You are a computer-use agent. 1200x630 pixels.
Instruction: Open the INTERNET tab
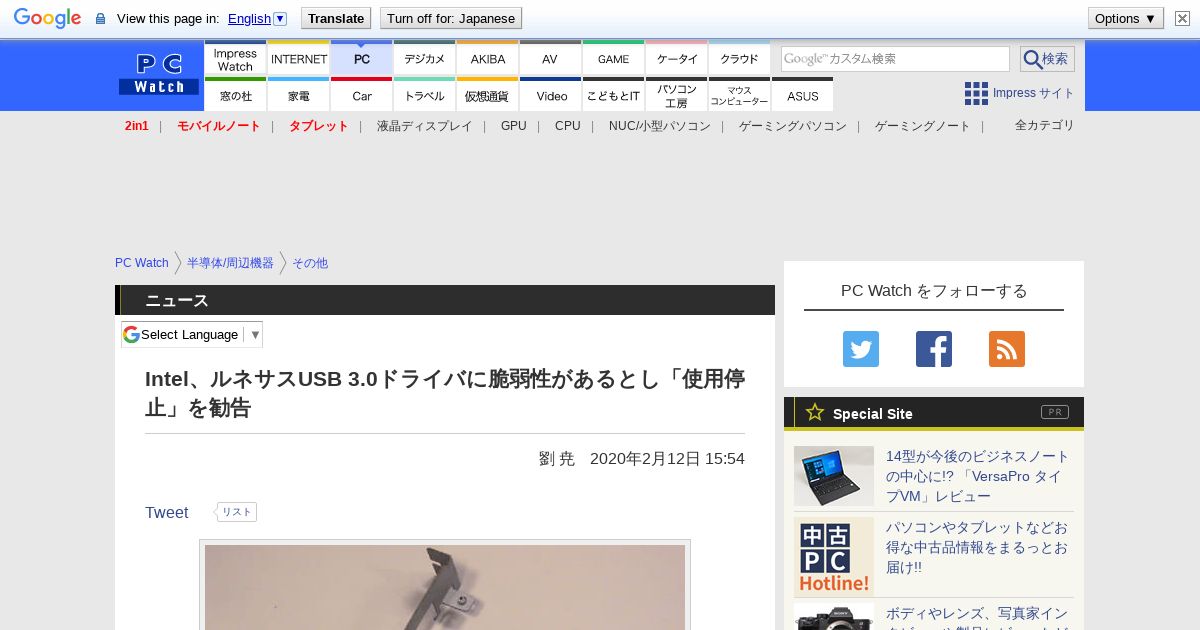[298, 59]
